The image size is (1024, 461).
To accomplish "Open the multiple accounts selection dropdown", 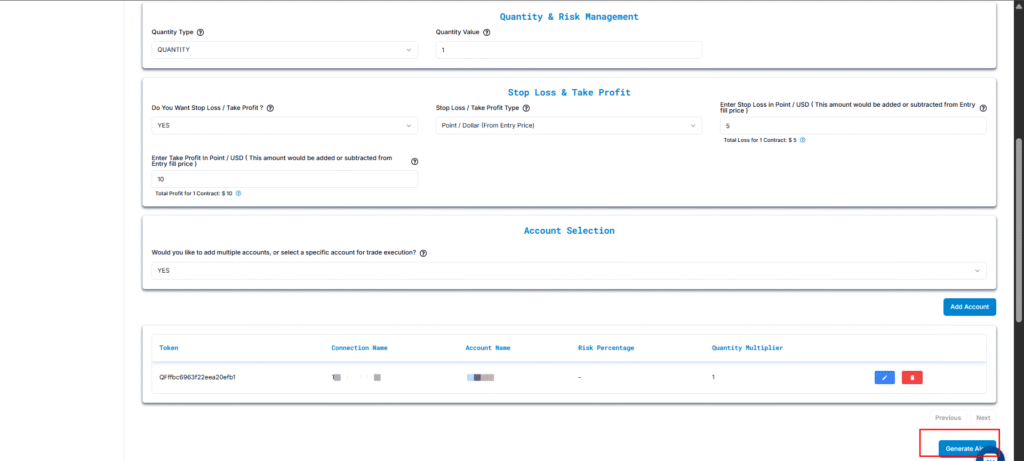I will (x=569, y=270).
